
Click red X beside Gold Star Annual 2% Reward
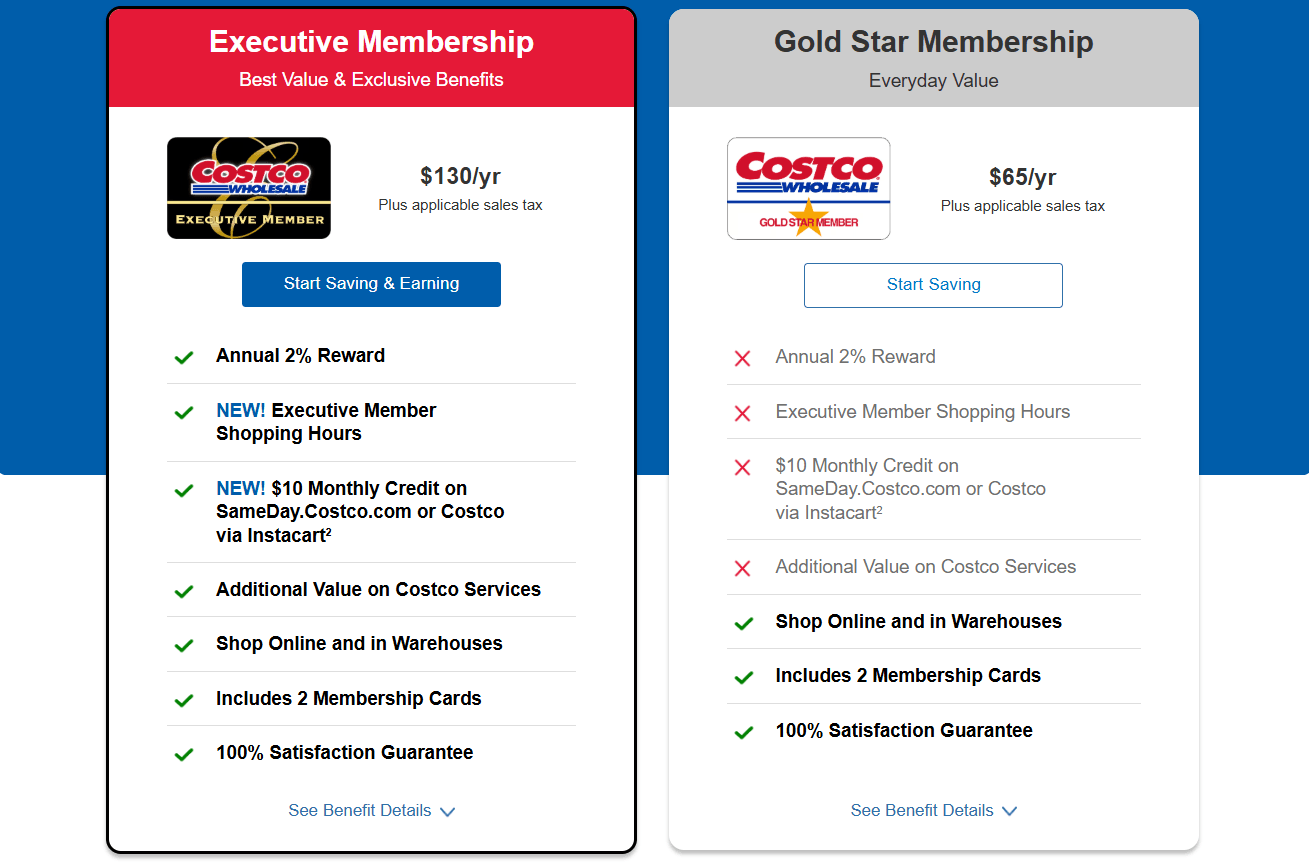pyautogui.click(x=742, y=358)
